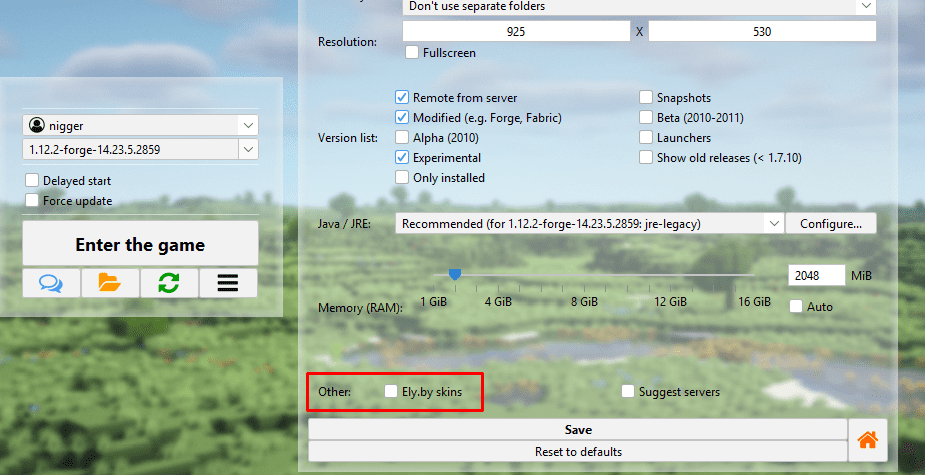Enable Snapshots in version list

coord(646,98)
